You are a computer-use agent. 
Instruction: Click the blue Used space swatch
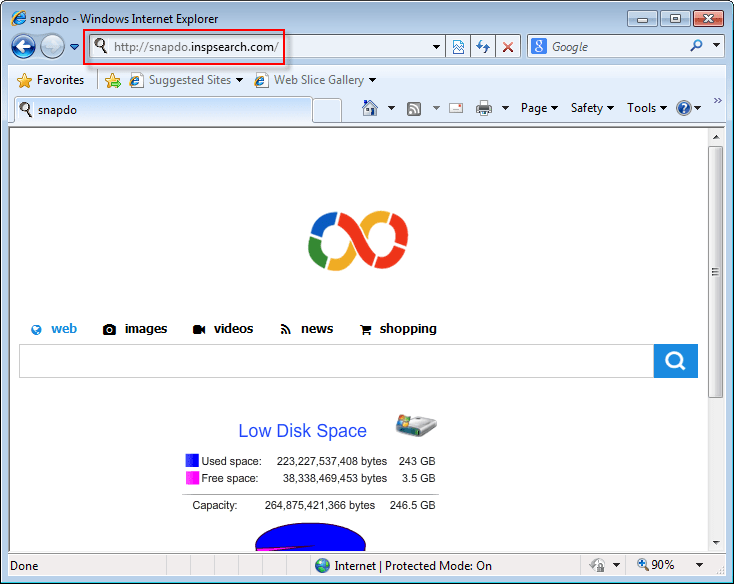tap(192, 460)
